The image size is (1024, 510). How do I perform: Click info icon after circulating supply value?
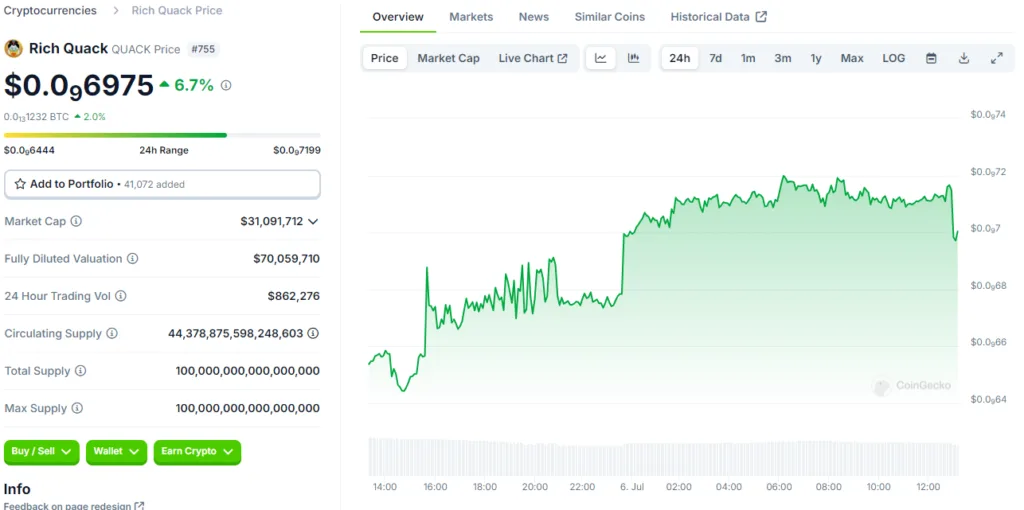point(313,334)
